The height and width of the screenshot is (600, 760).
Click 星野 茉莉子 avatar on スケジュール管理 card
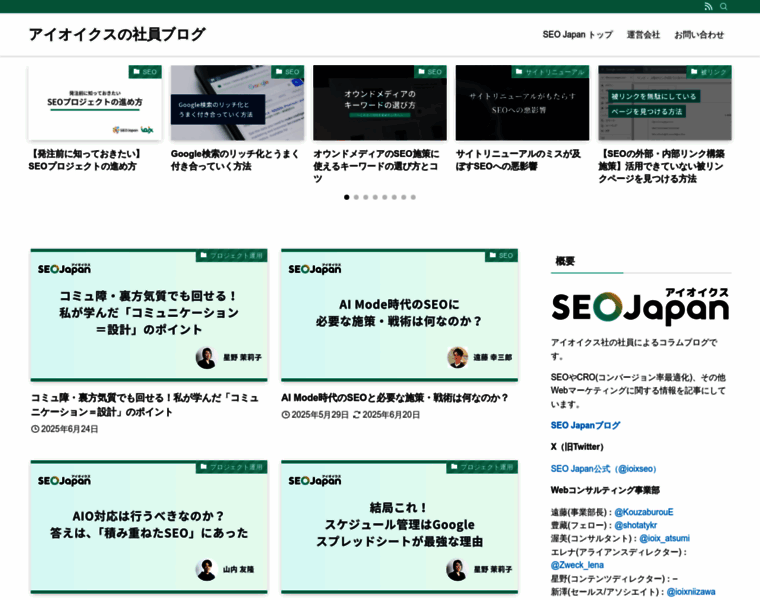[x=457, y=569]
